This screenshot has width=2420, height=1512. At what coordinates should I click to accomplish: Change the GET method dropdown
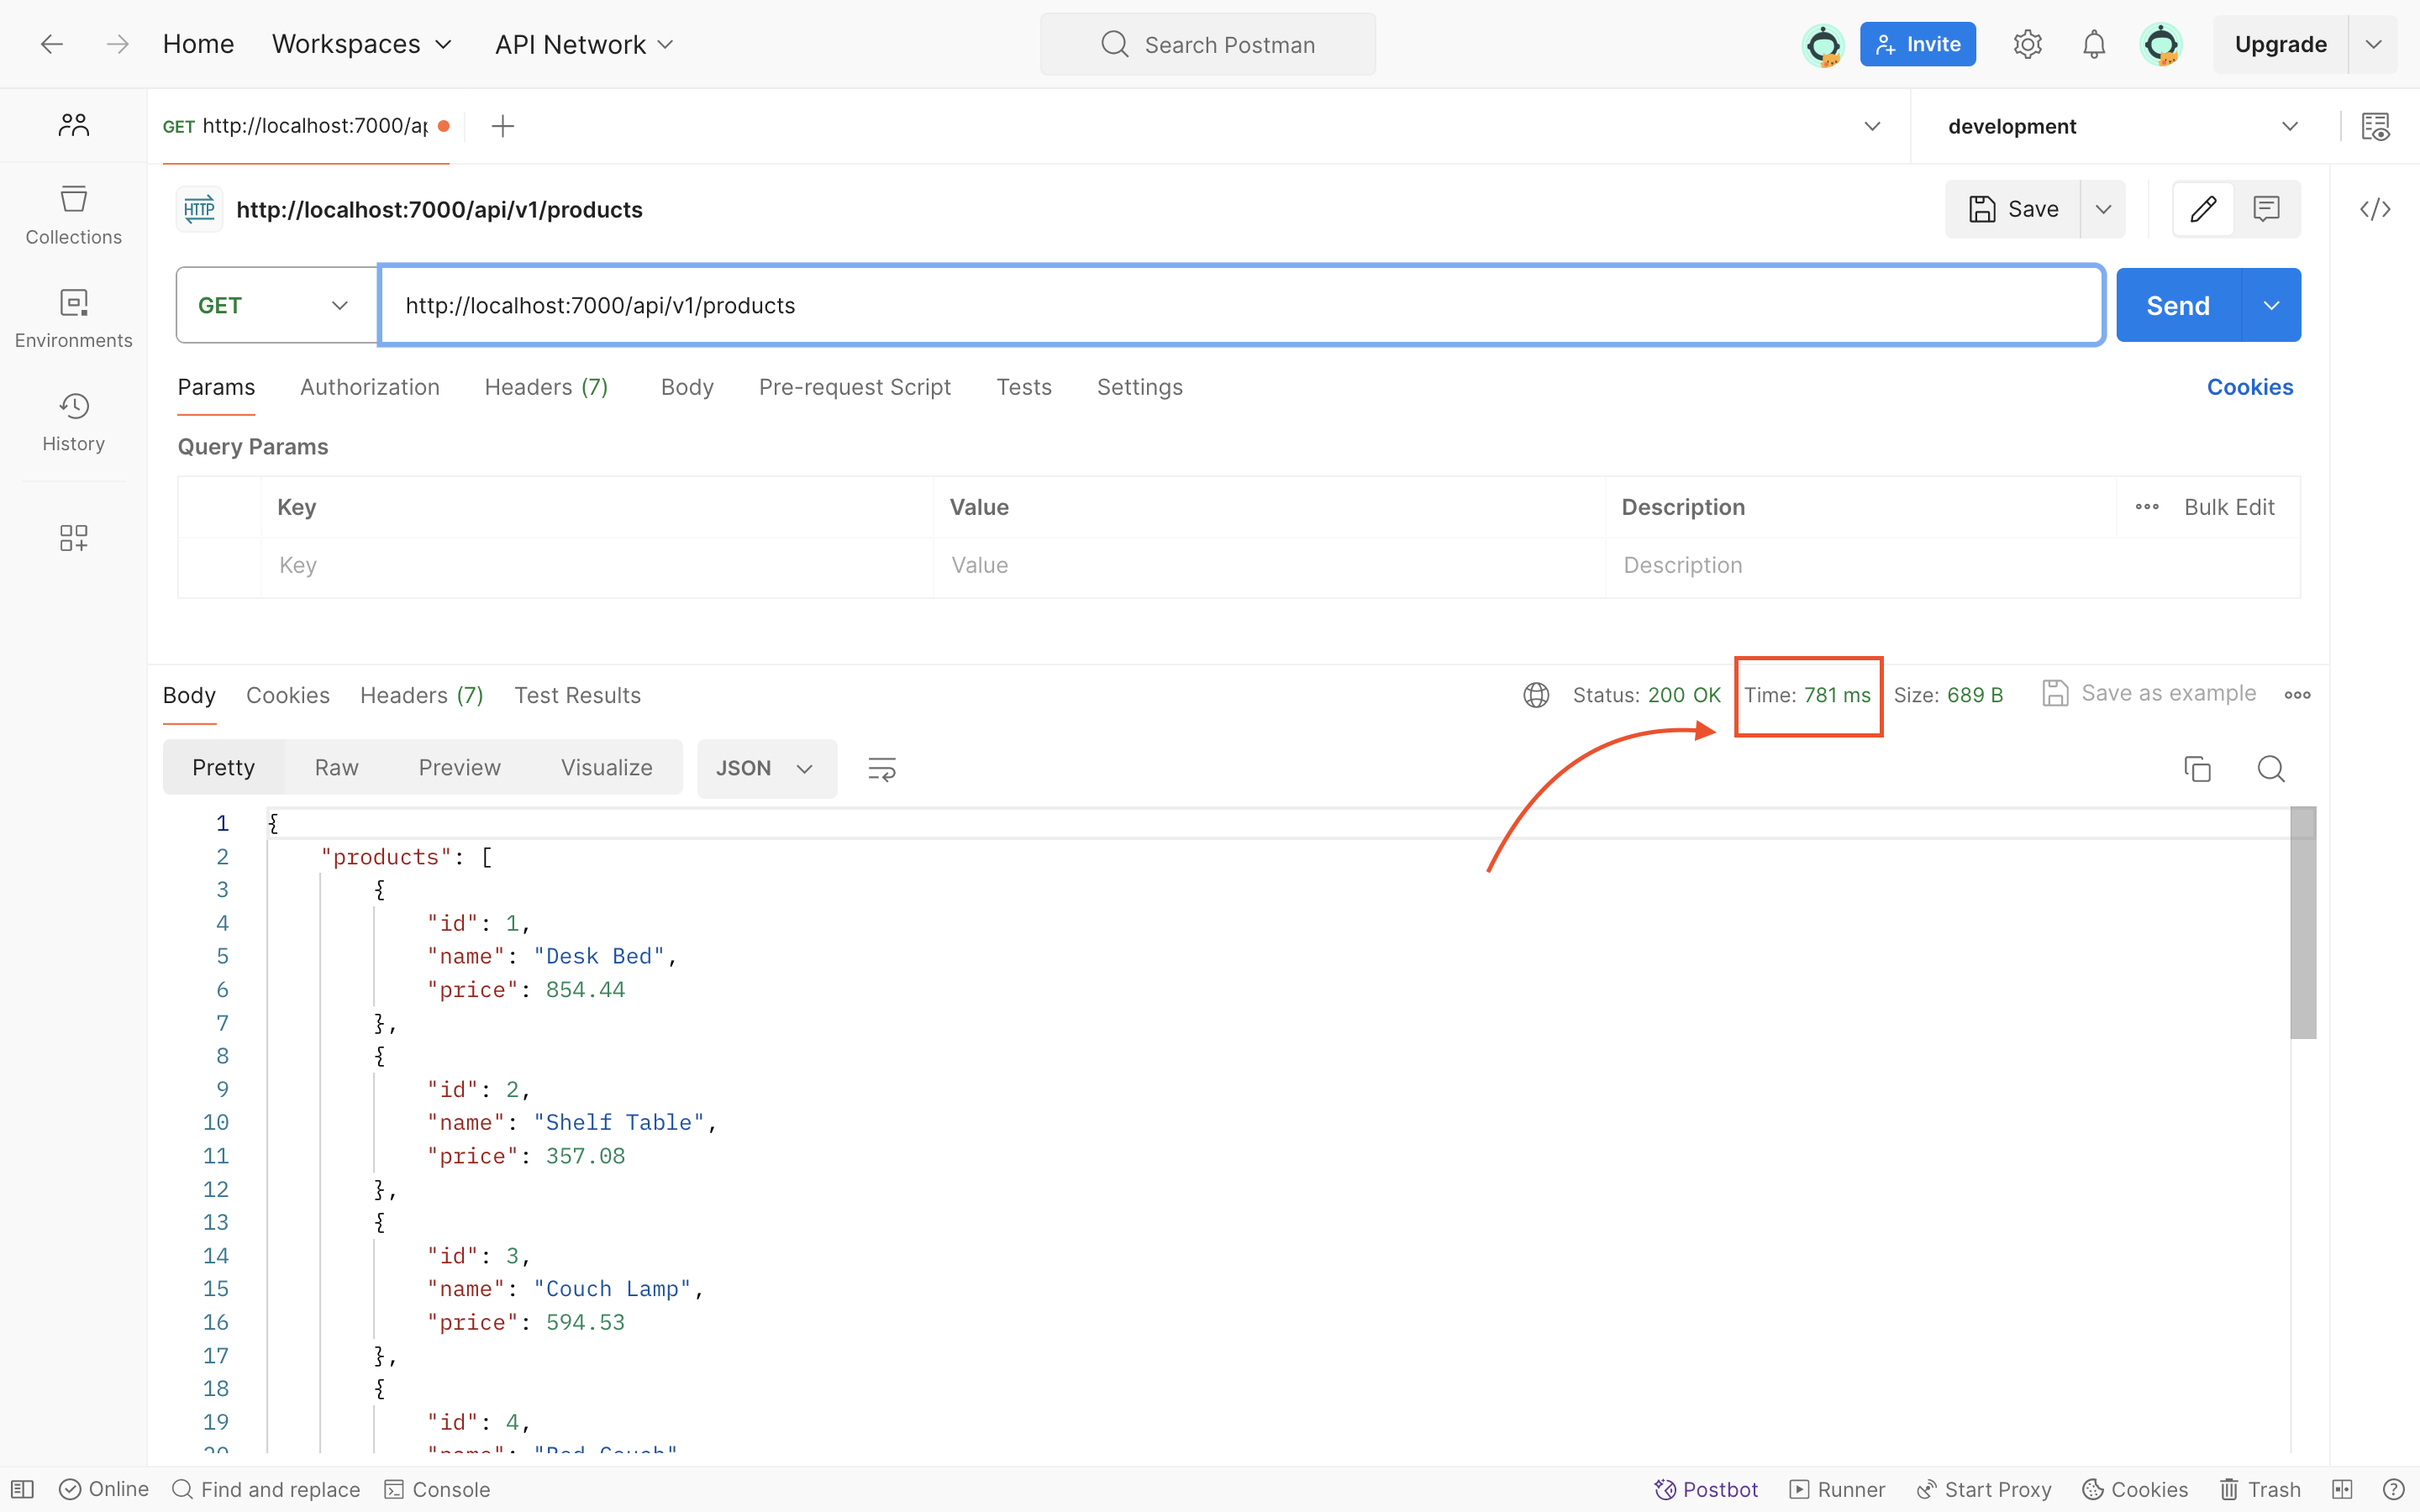pyautogui.click(x=276, y=305)
